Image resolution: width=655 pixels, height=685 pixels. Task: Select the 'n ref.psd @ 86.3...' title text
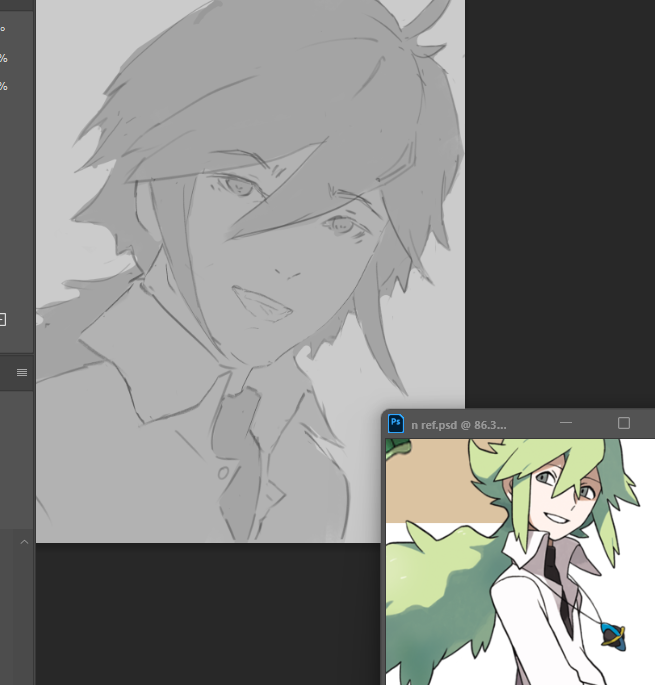(x=459, y=425)
